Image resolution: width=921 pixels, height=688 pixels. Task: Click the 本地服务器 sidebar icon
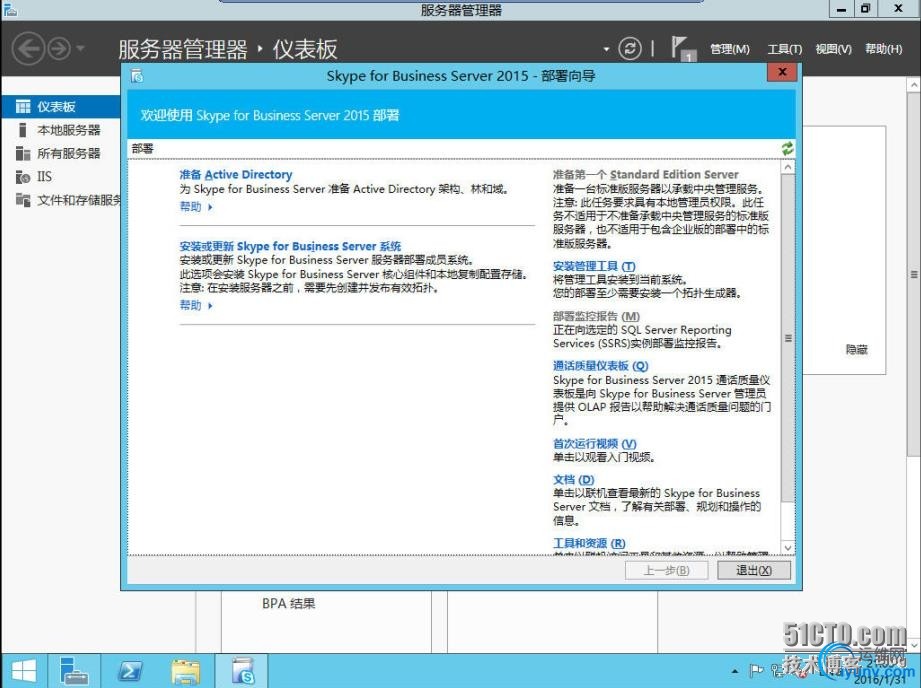point(23,130)
